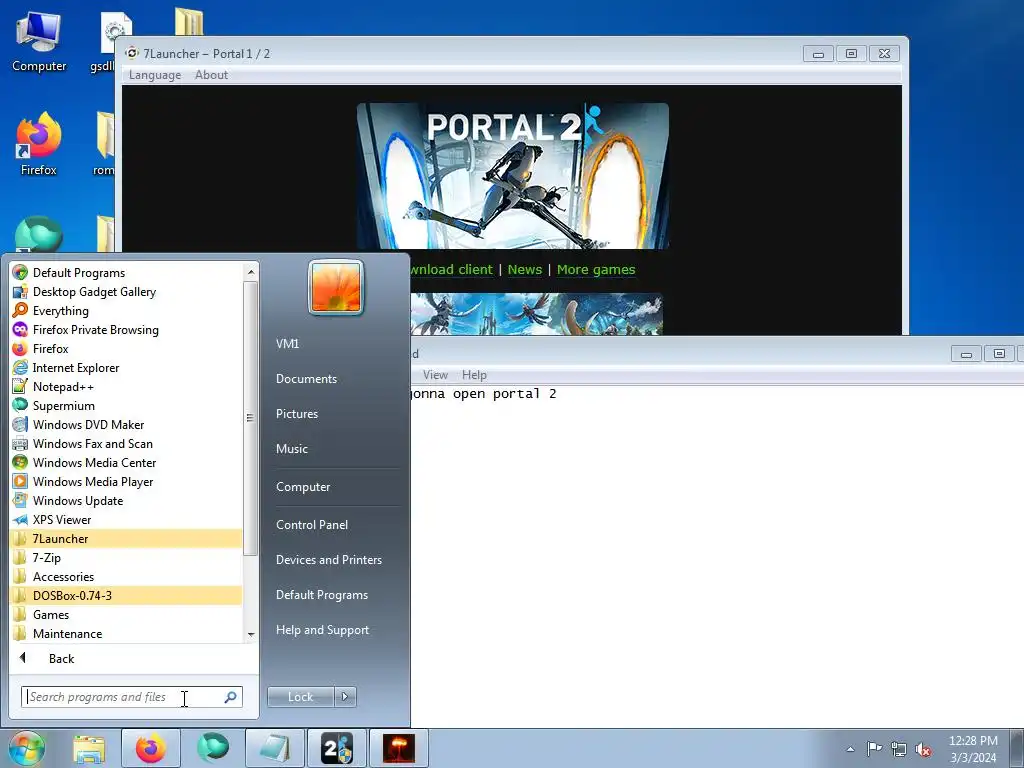
Task: Click the More games link
Action: click(x=596, y=270)
